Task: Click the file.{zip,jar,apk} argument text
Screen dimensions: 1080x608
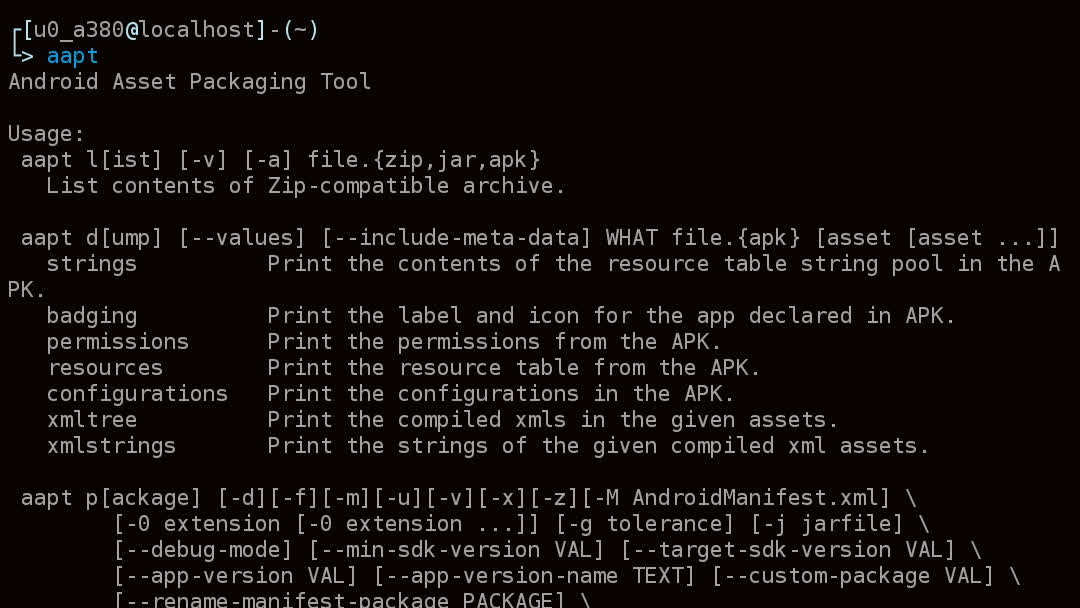Action: click(424, 160)
